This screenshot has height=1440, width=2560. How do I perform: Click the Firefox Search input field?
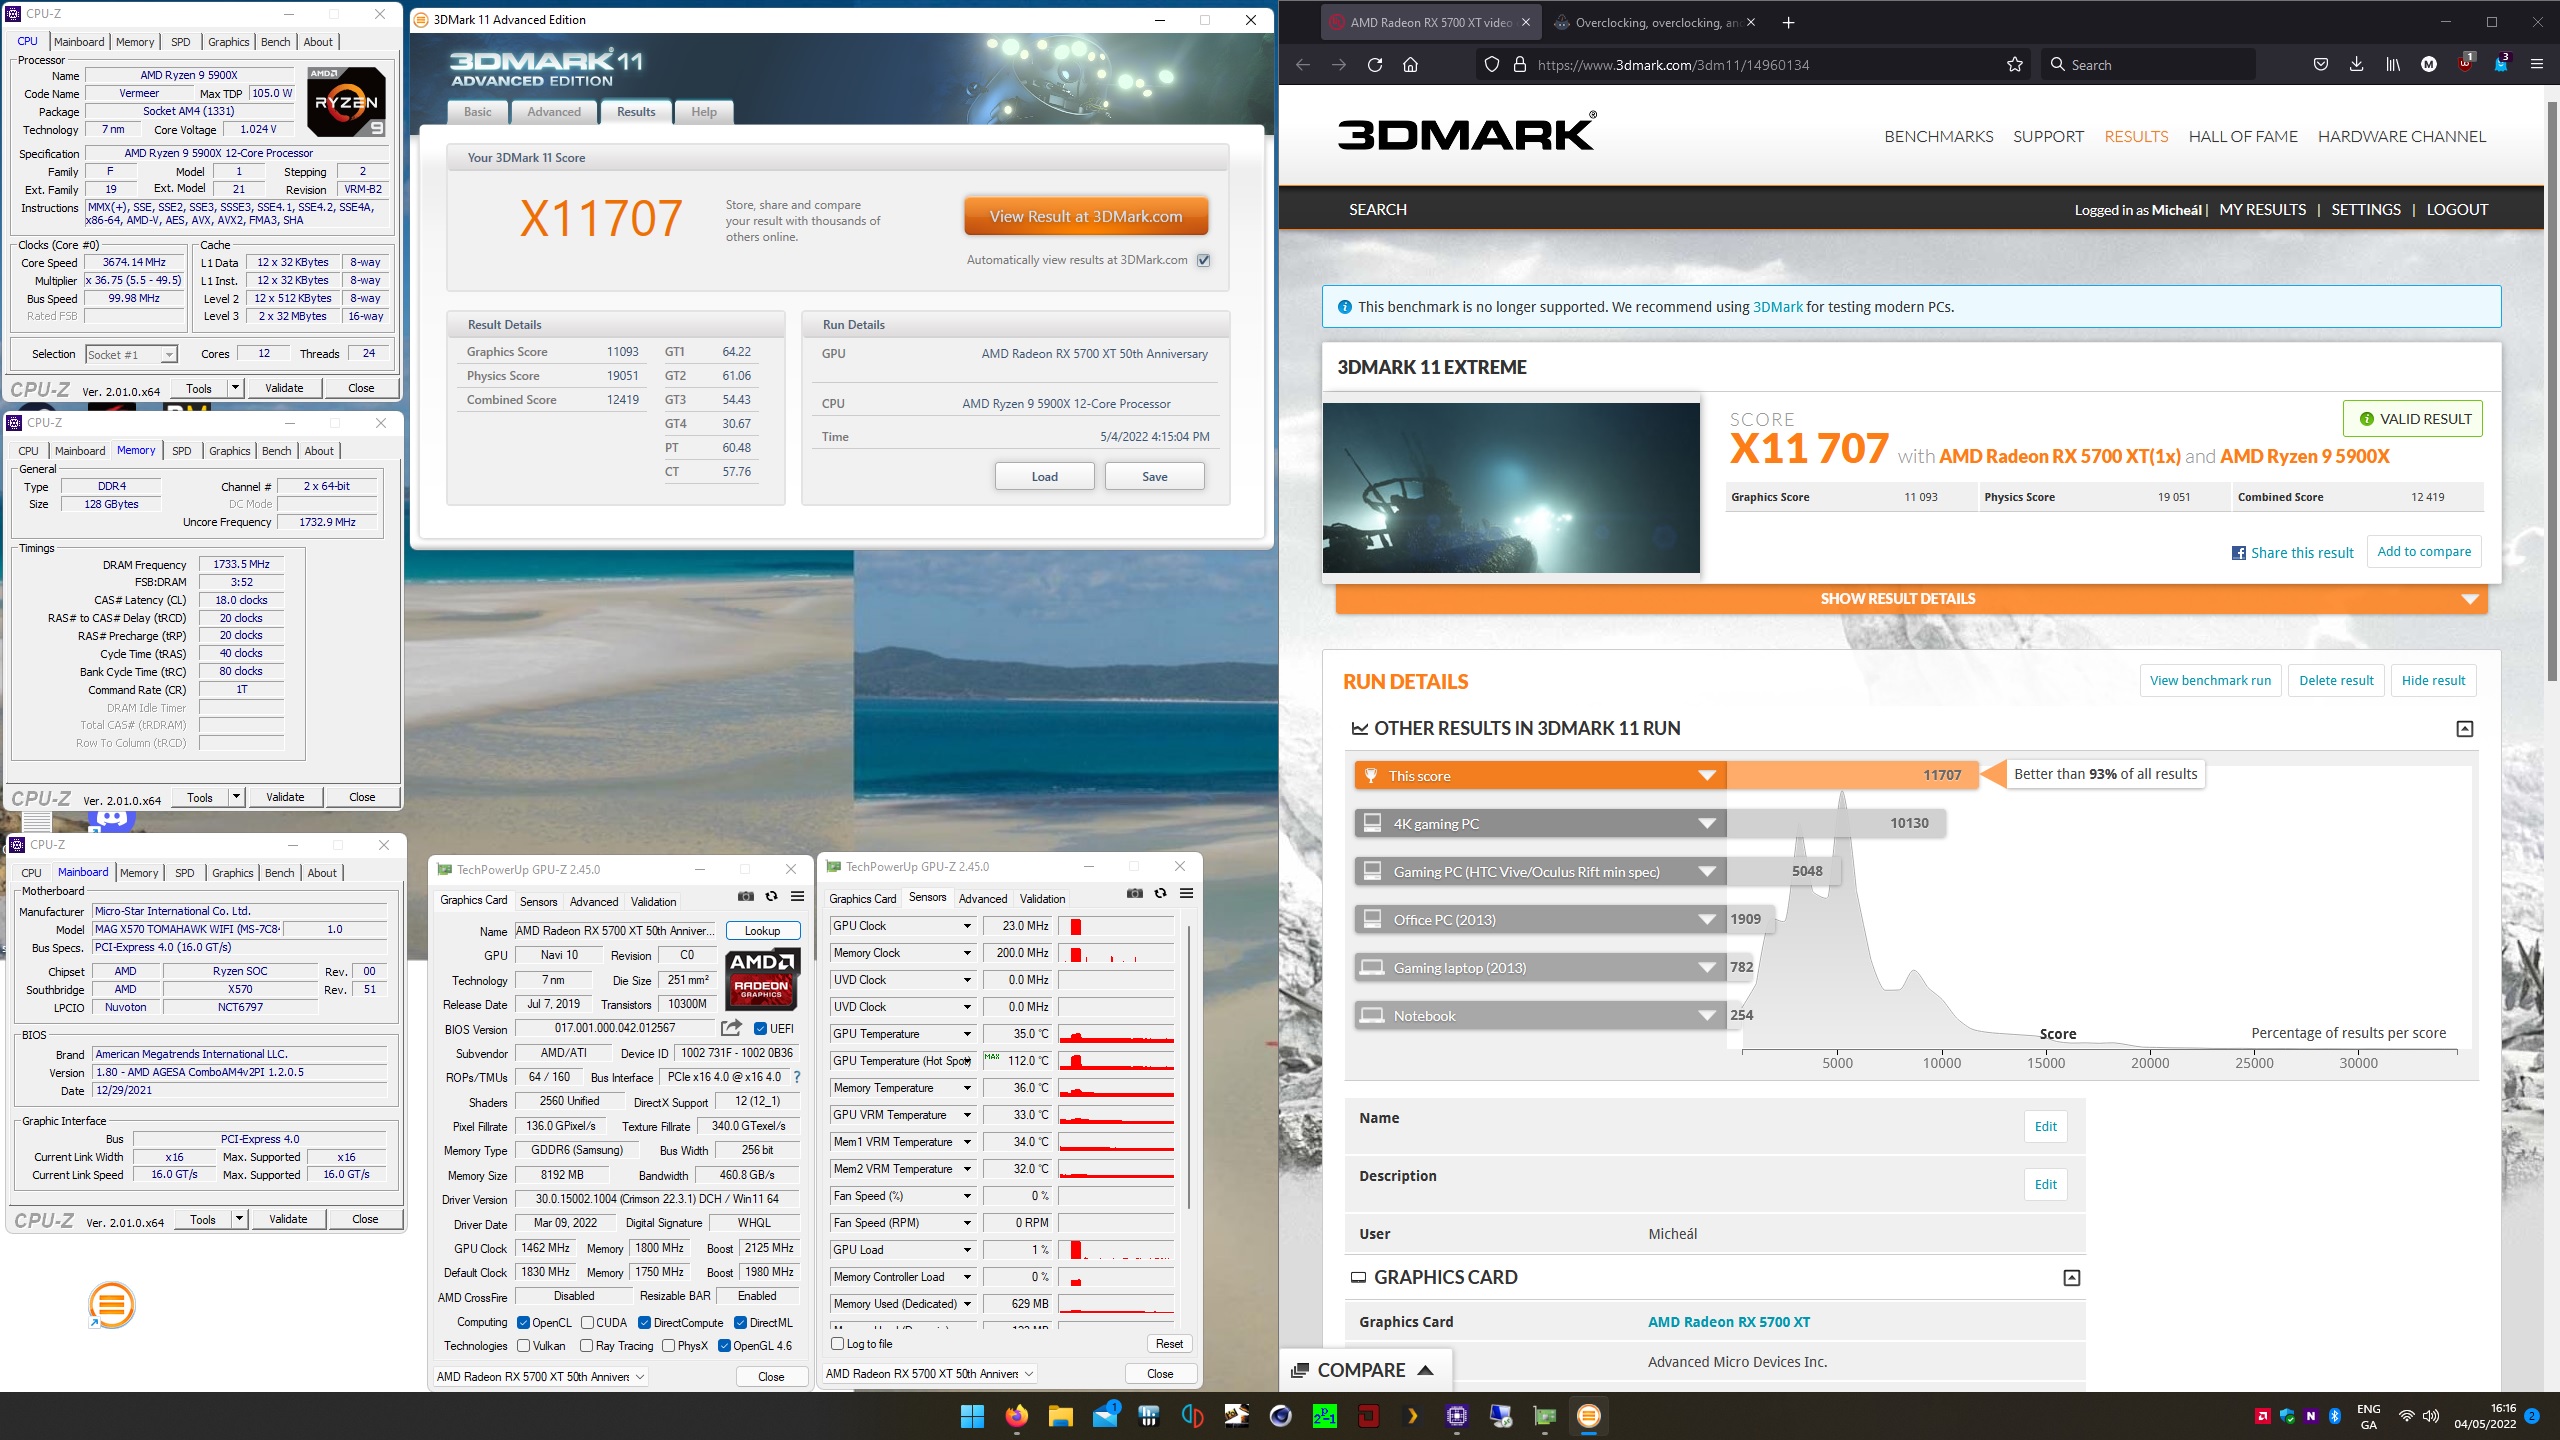pos(2147,65)
